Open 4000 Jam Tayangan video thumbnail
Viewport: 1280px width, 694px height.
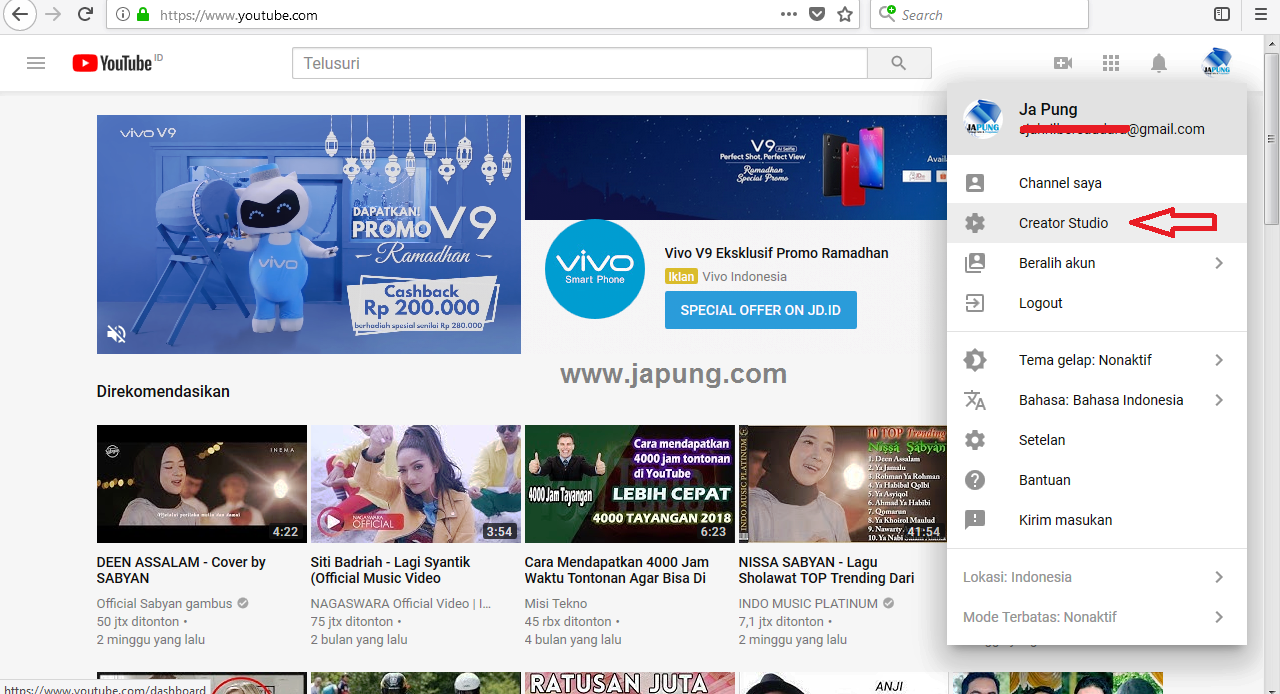tap(630, 484)
